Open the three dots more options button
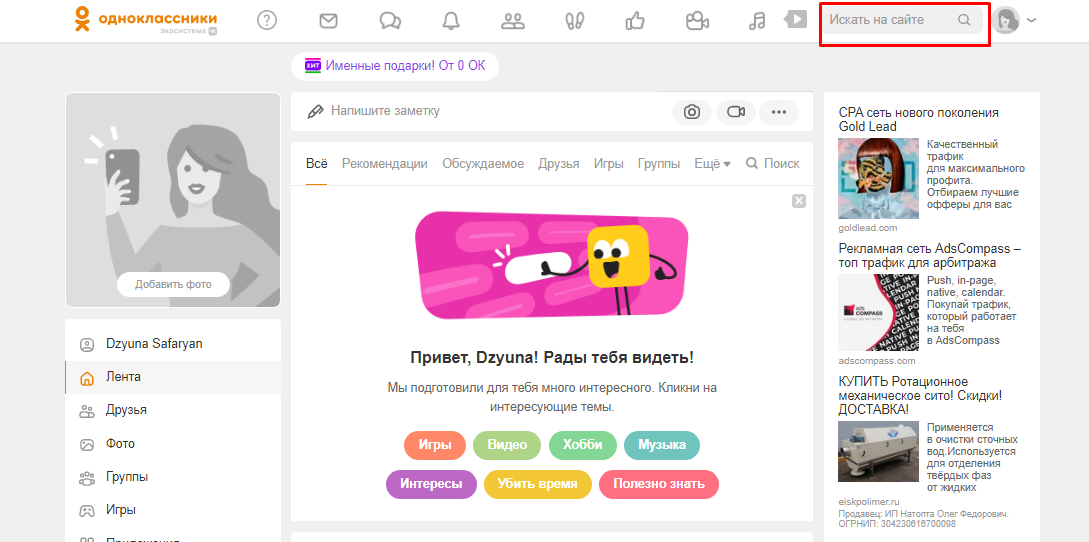Image resolution: width=1089 pixels, height=542 pixels. click(x=779, y=112)
